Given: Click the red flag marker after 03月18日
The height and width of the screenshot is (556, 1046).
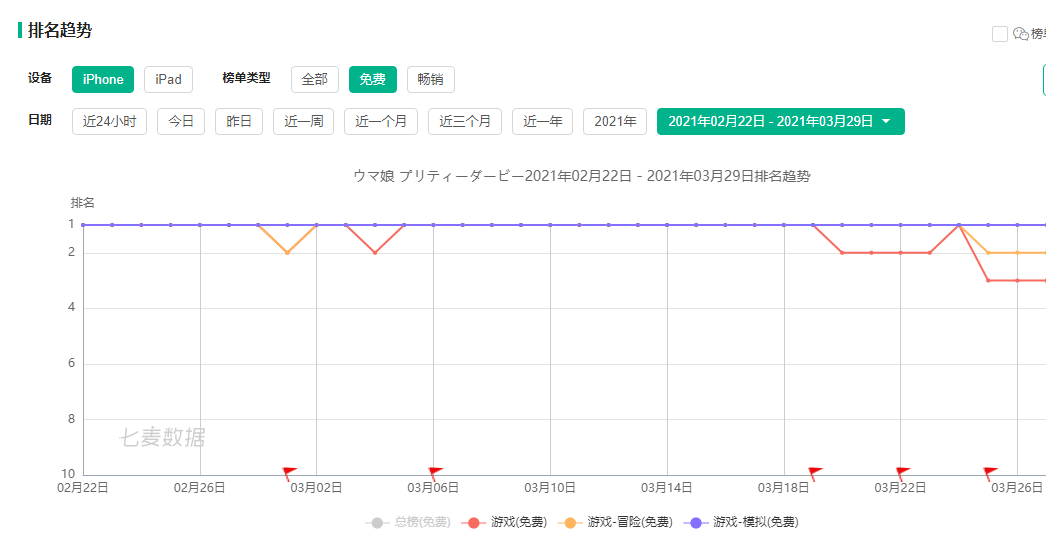Looking at the screenshot, I should coord(815,474).
